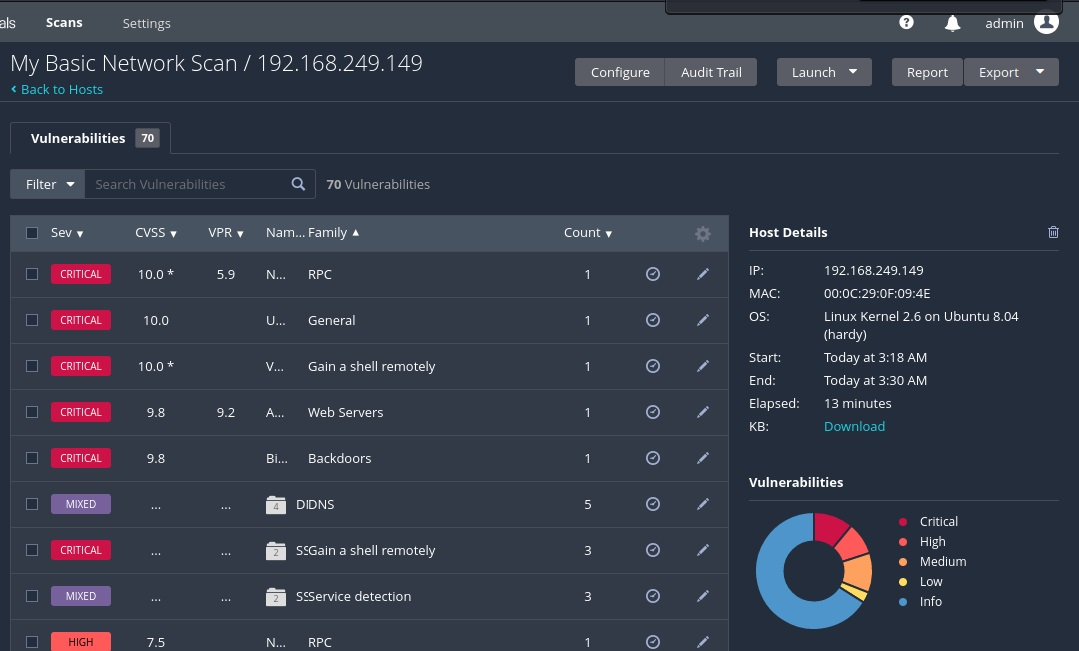This screenshot has width=1079, height=651.
Task: Sort by Family column
Action: coord(334,233)
